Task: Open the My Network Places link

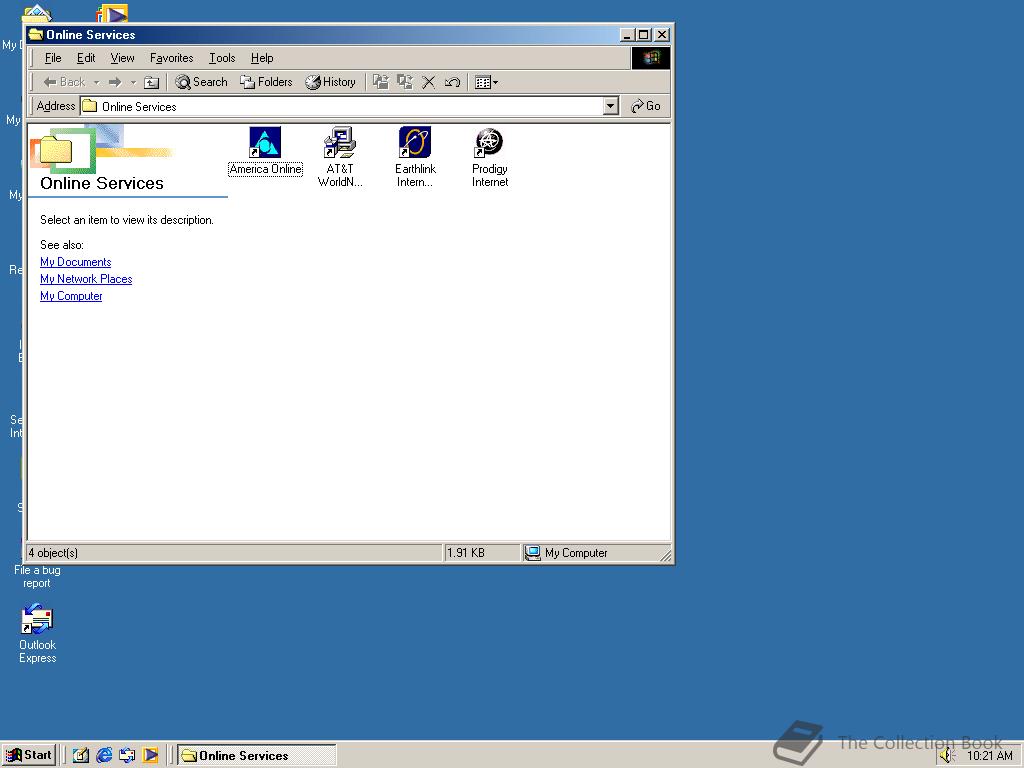Action: coord(86,279)
